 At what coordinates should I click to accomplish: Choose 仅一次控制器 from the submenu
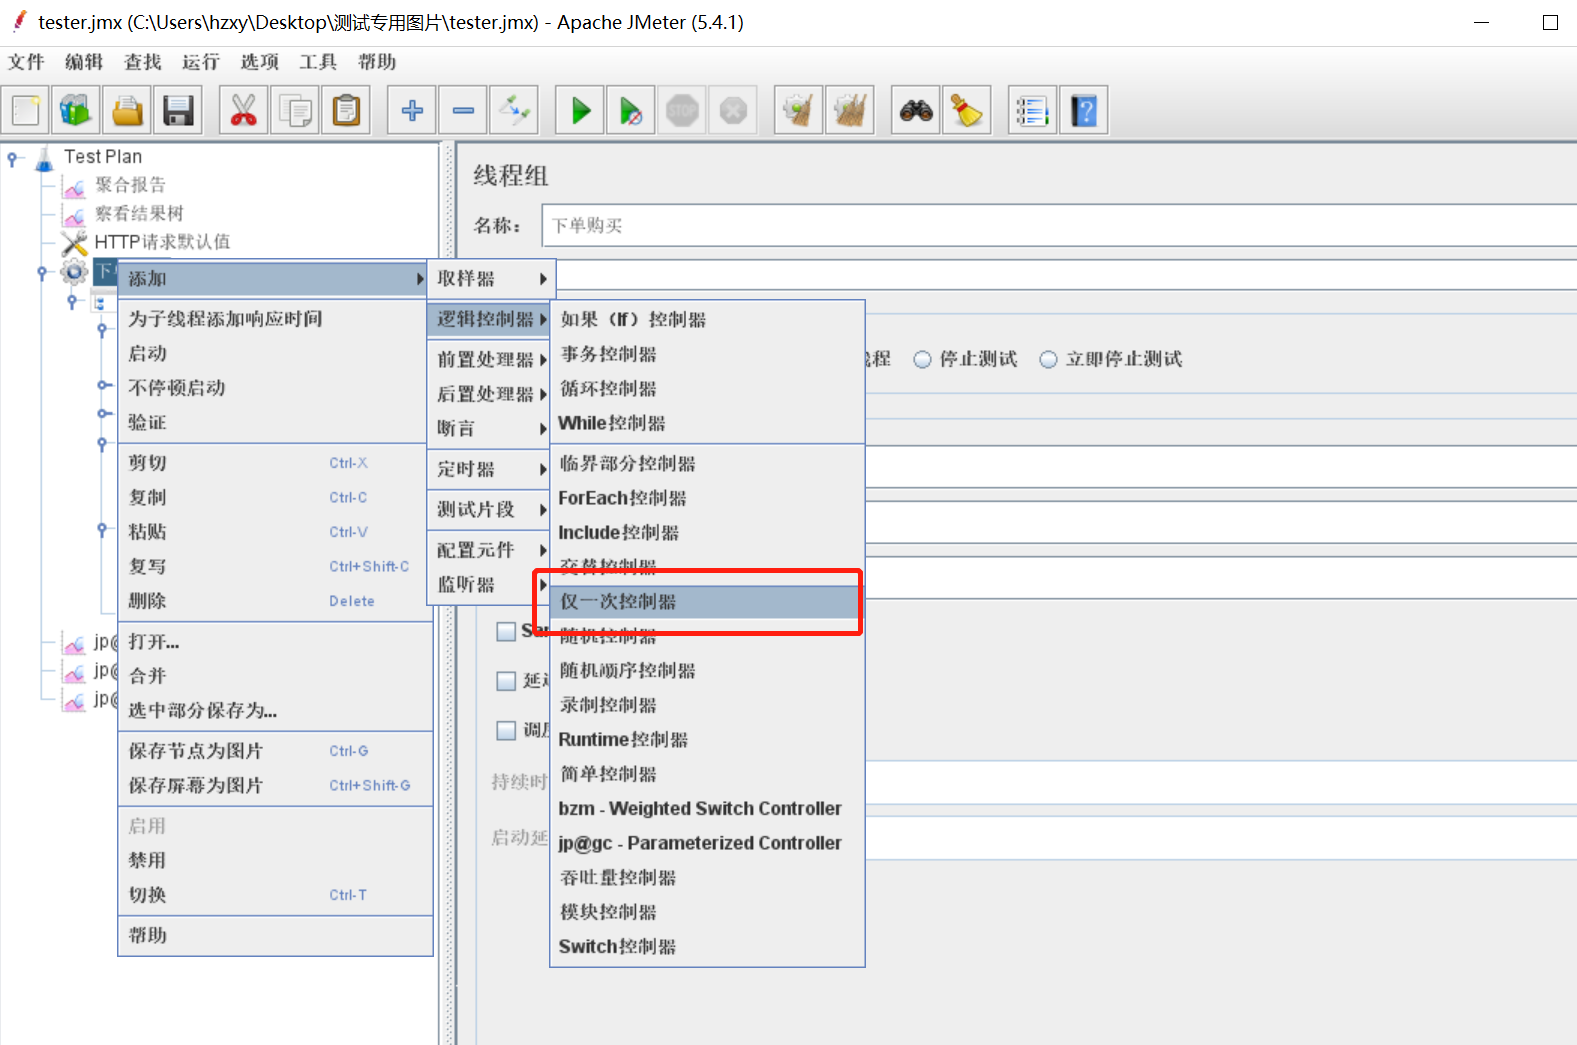pos(706,602)
